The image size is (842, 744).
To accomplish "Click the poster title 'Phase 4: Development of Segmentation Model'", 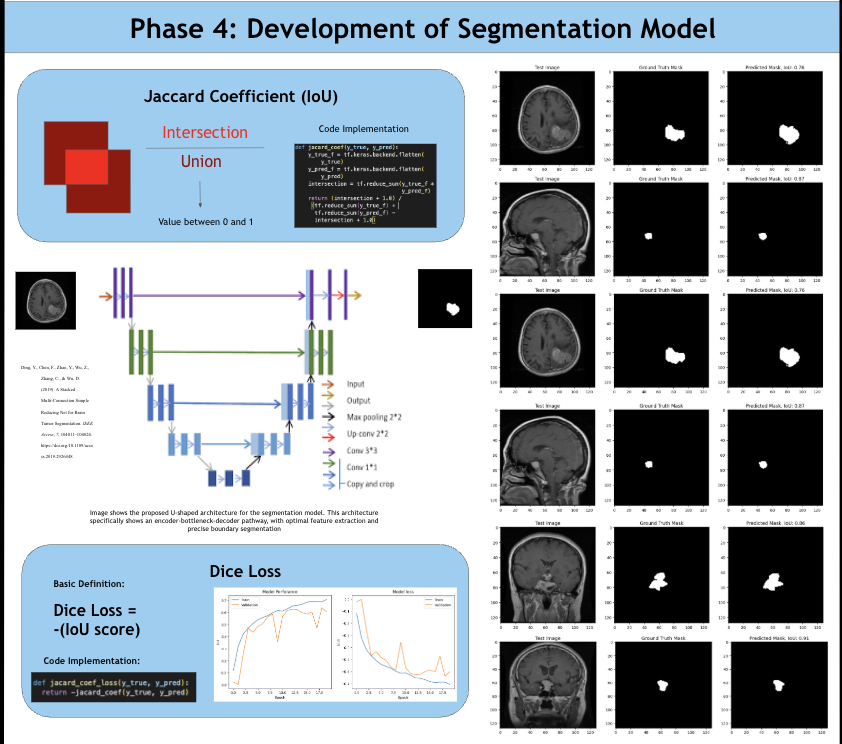I will [423, 29].
